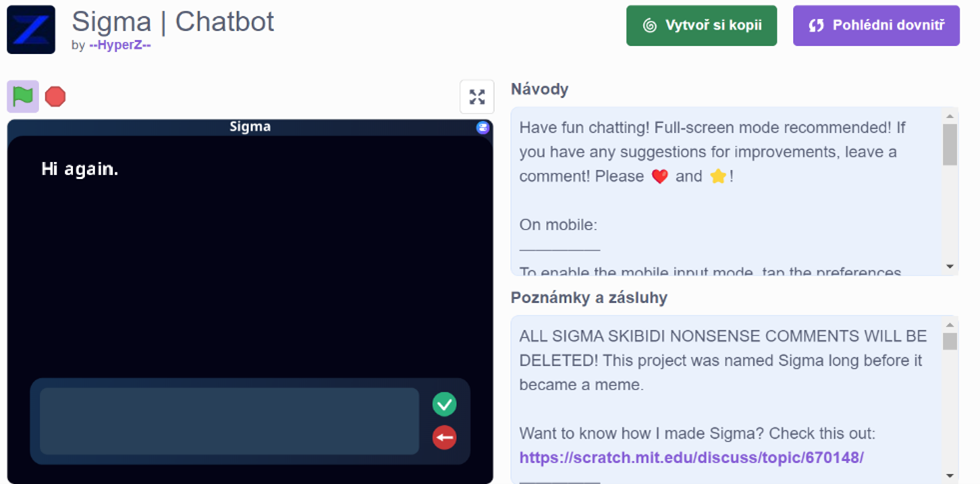Click the red backspace arrow button
980x484 pixels.
click(x=444, y=437)
